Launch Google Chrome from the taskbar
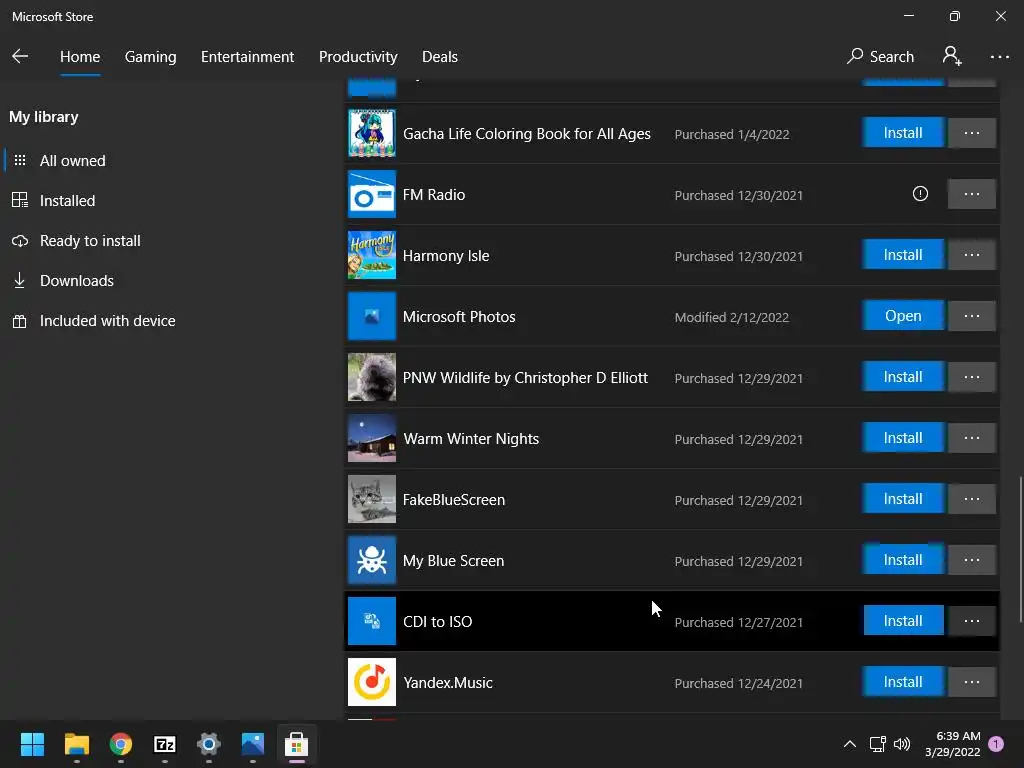Screen dimensions: 1024x768 coord(121,744)
